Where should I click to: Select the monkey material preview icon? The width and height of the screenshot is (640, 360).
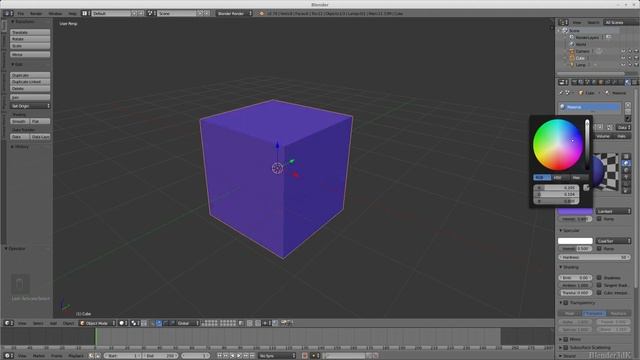pos(627,177)
